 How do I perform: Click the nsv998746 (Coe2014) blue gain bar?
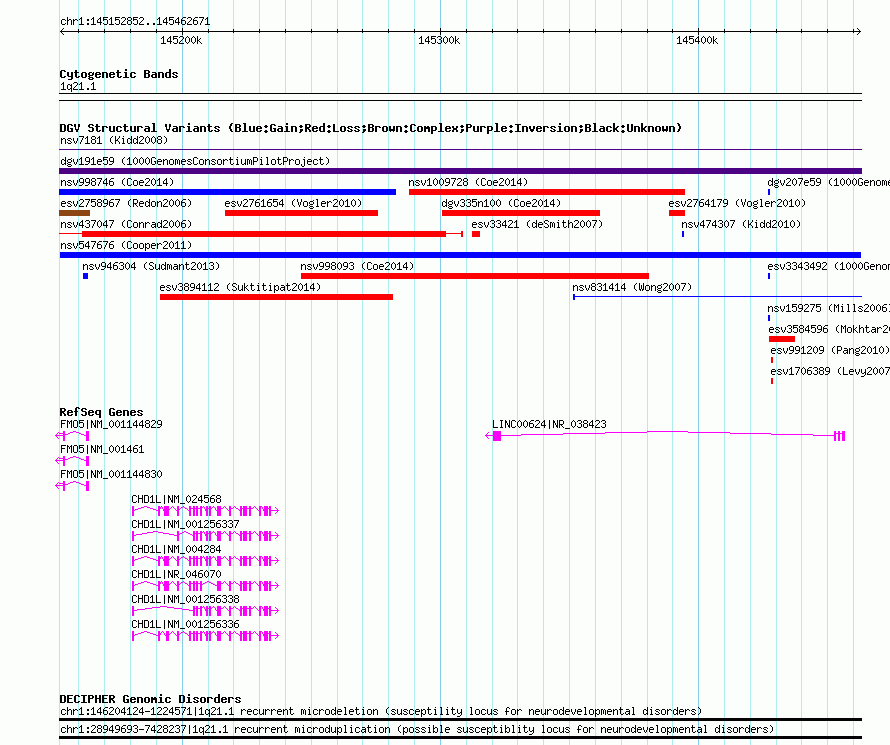click(x=227, y=192)
